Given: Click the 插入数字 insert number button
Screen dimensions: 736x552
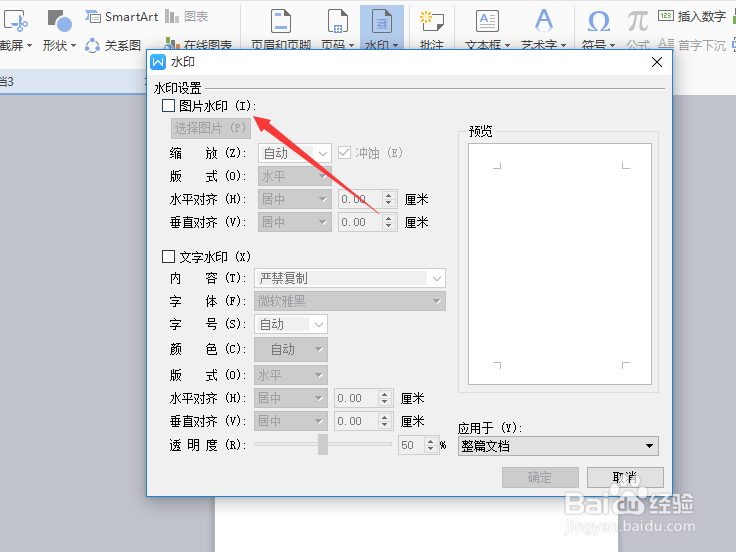Looking at the screenshot, I should 692,16.
